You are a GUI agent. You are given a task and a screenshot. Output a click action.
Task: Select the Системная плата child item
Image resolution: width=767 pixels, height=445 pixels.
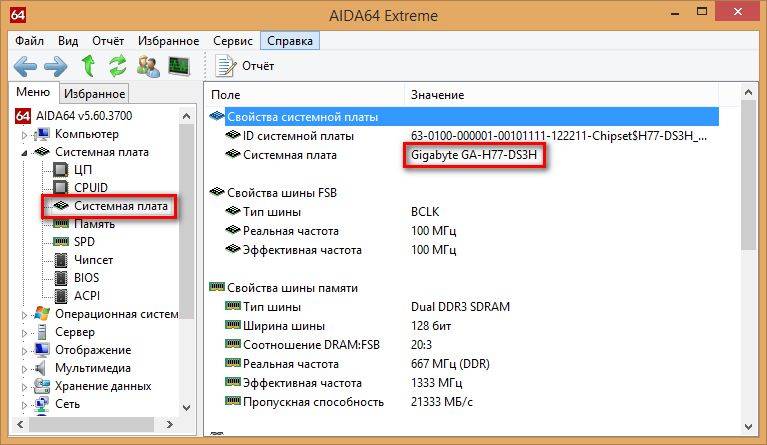pos(121,206)
